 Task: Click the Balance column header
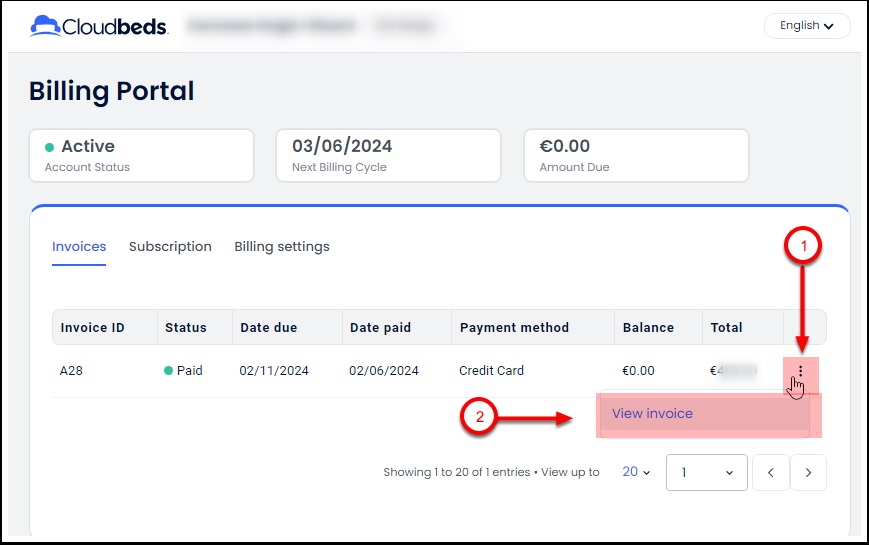(648, 328)
